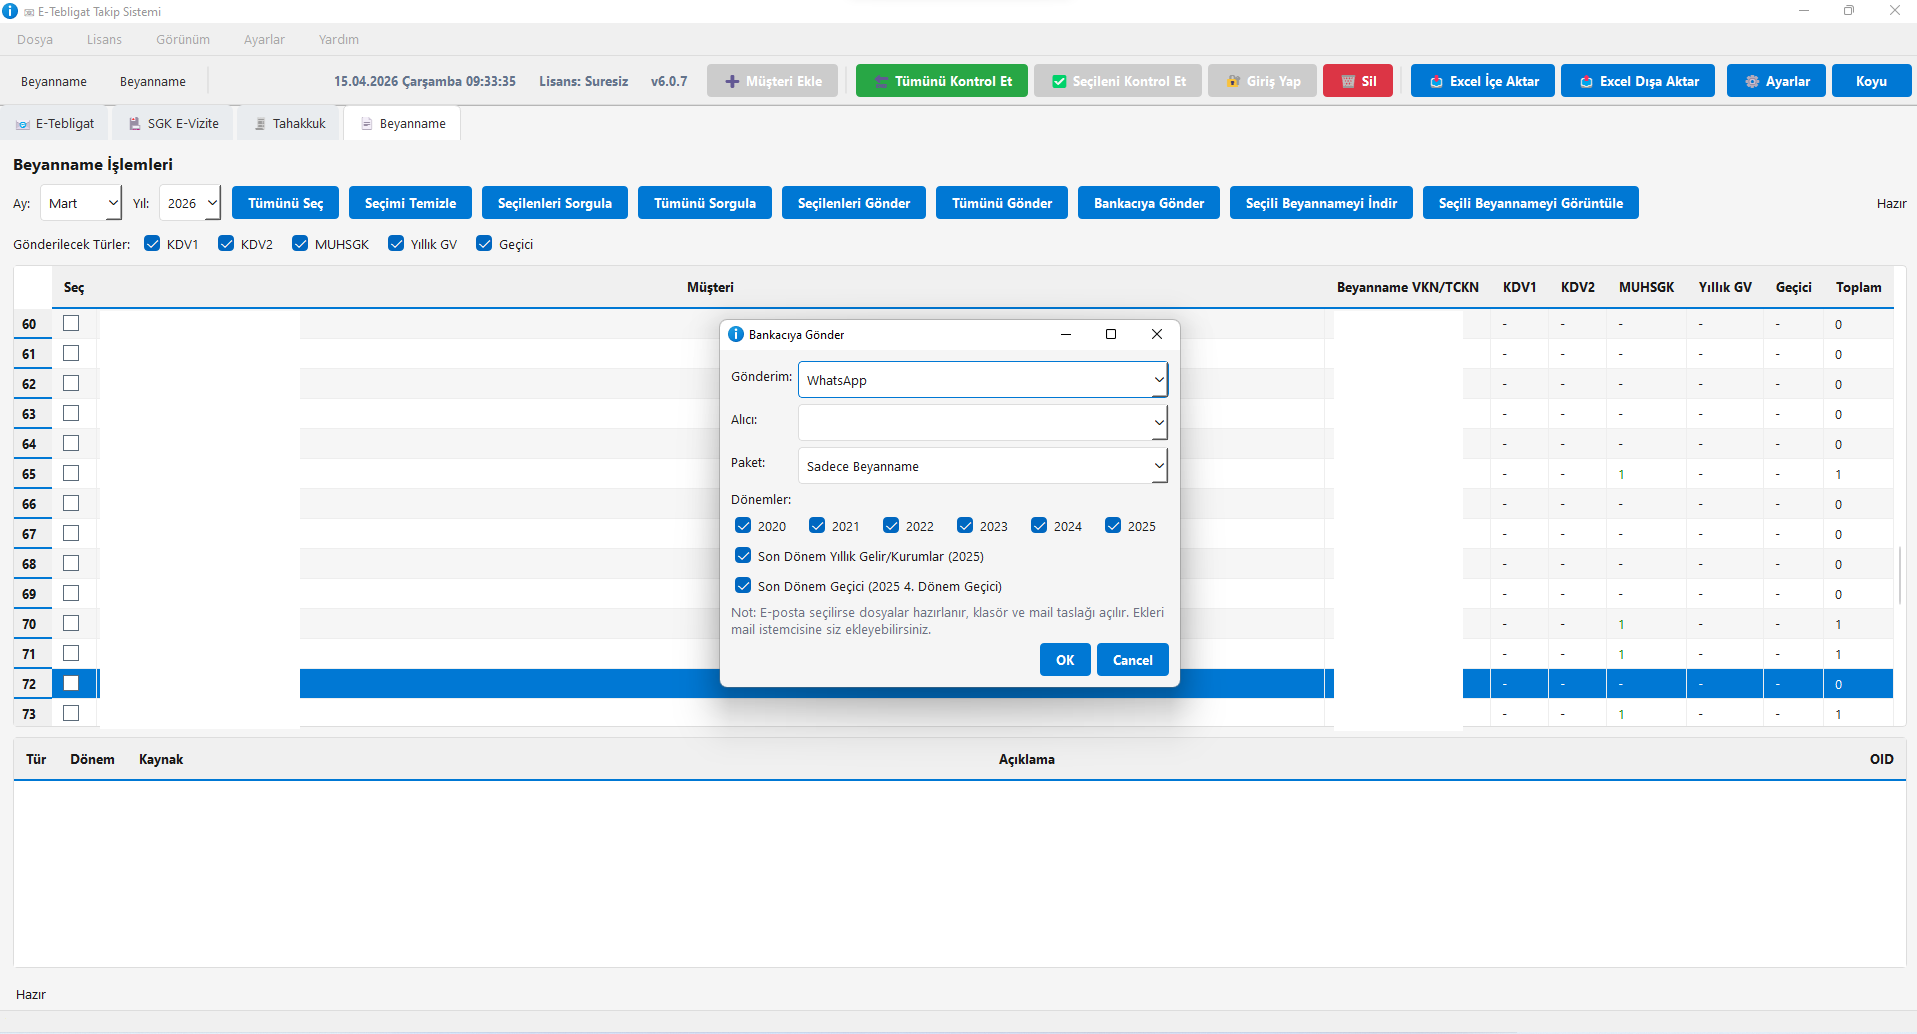The image size is (1917, 1034).
Task: Click the trash icon on Sil button
Action: 1347,82
